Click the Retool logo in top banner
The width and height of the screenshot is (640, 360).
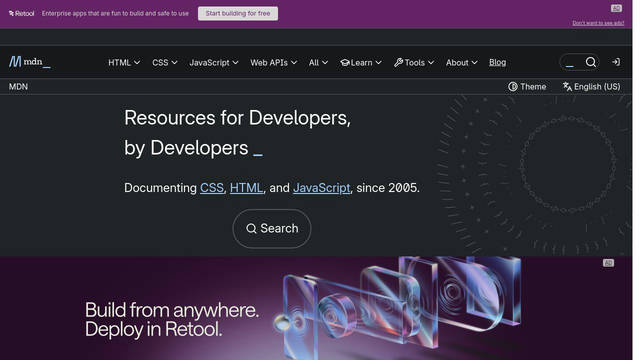22,13
